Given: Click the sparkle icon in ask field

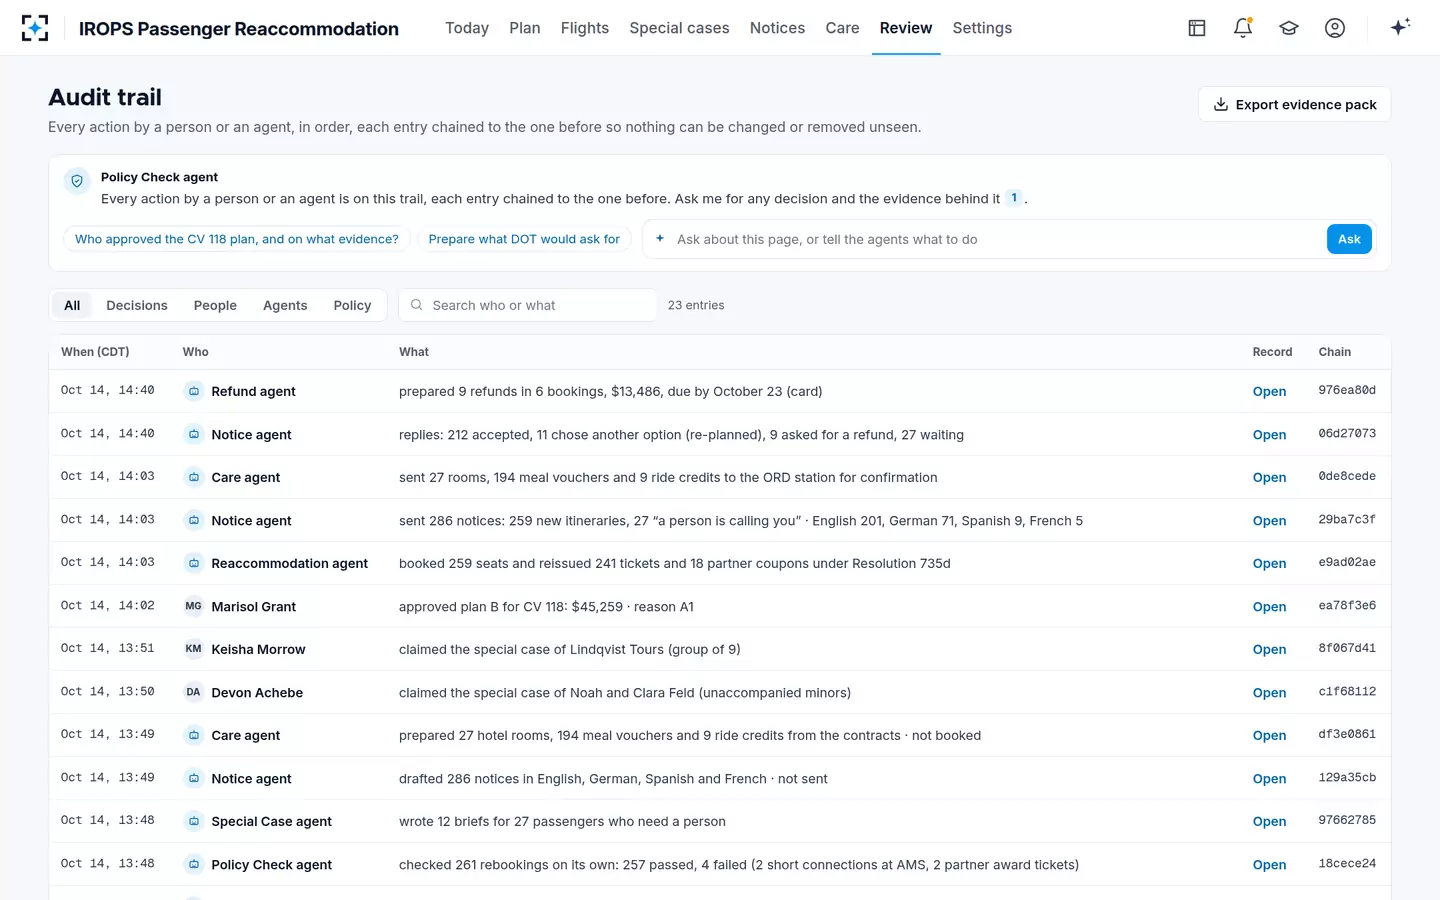Looking at the screenshot, I should tap(660, 239).
